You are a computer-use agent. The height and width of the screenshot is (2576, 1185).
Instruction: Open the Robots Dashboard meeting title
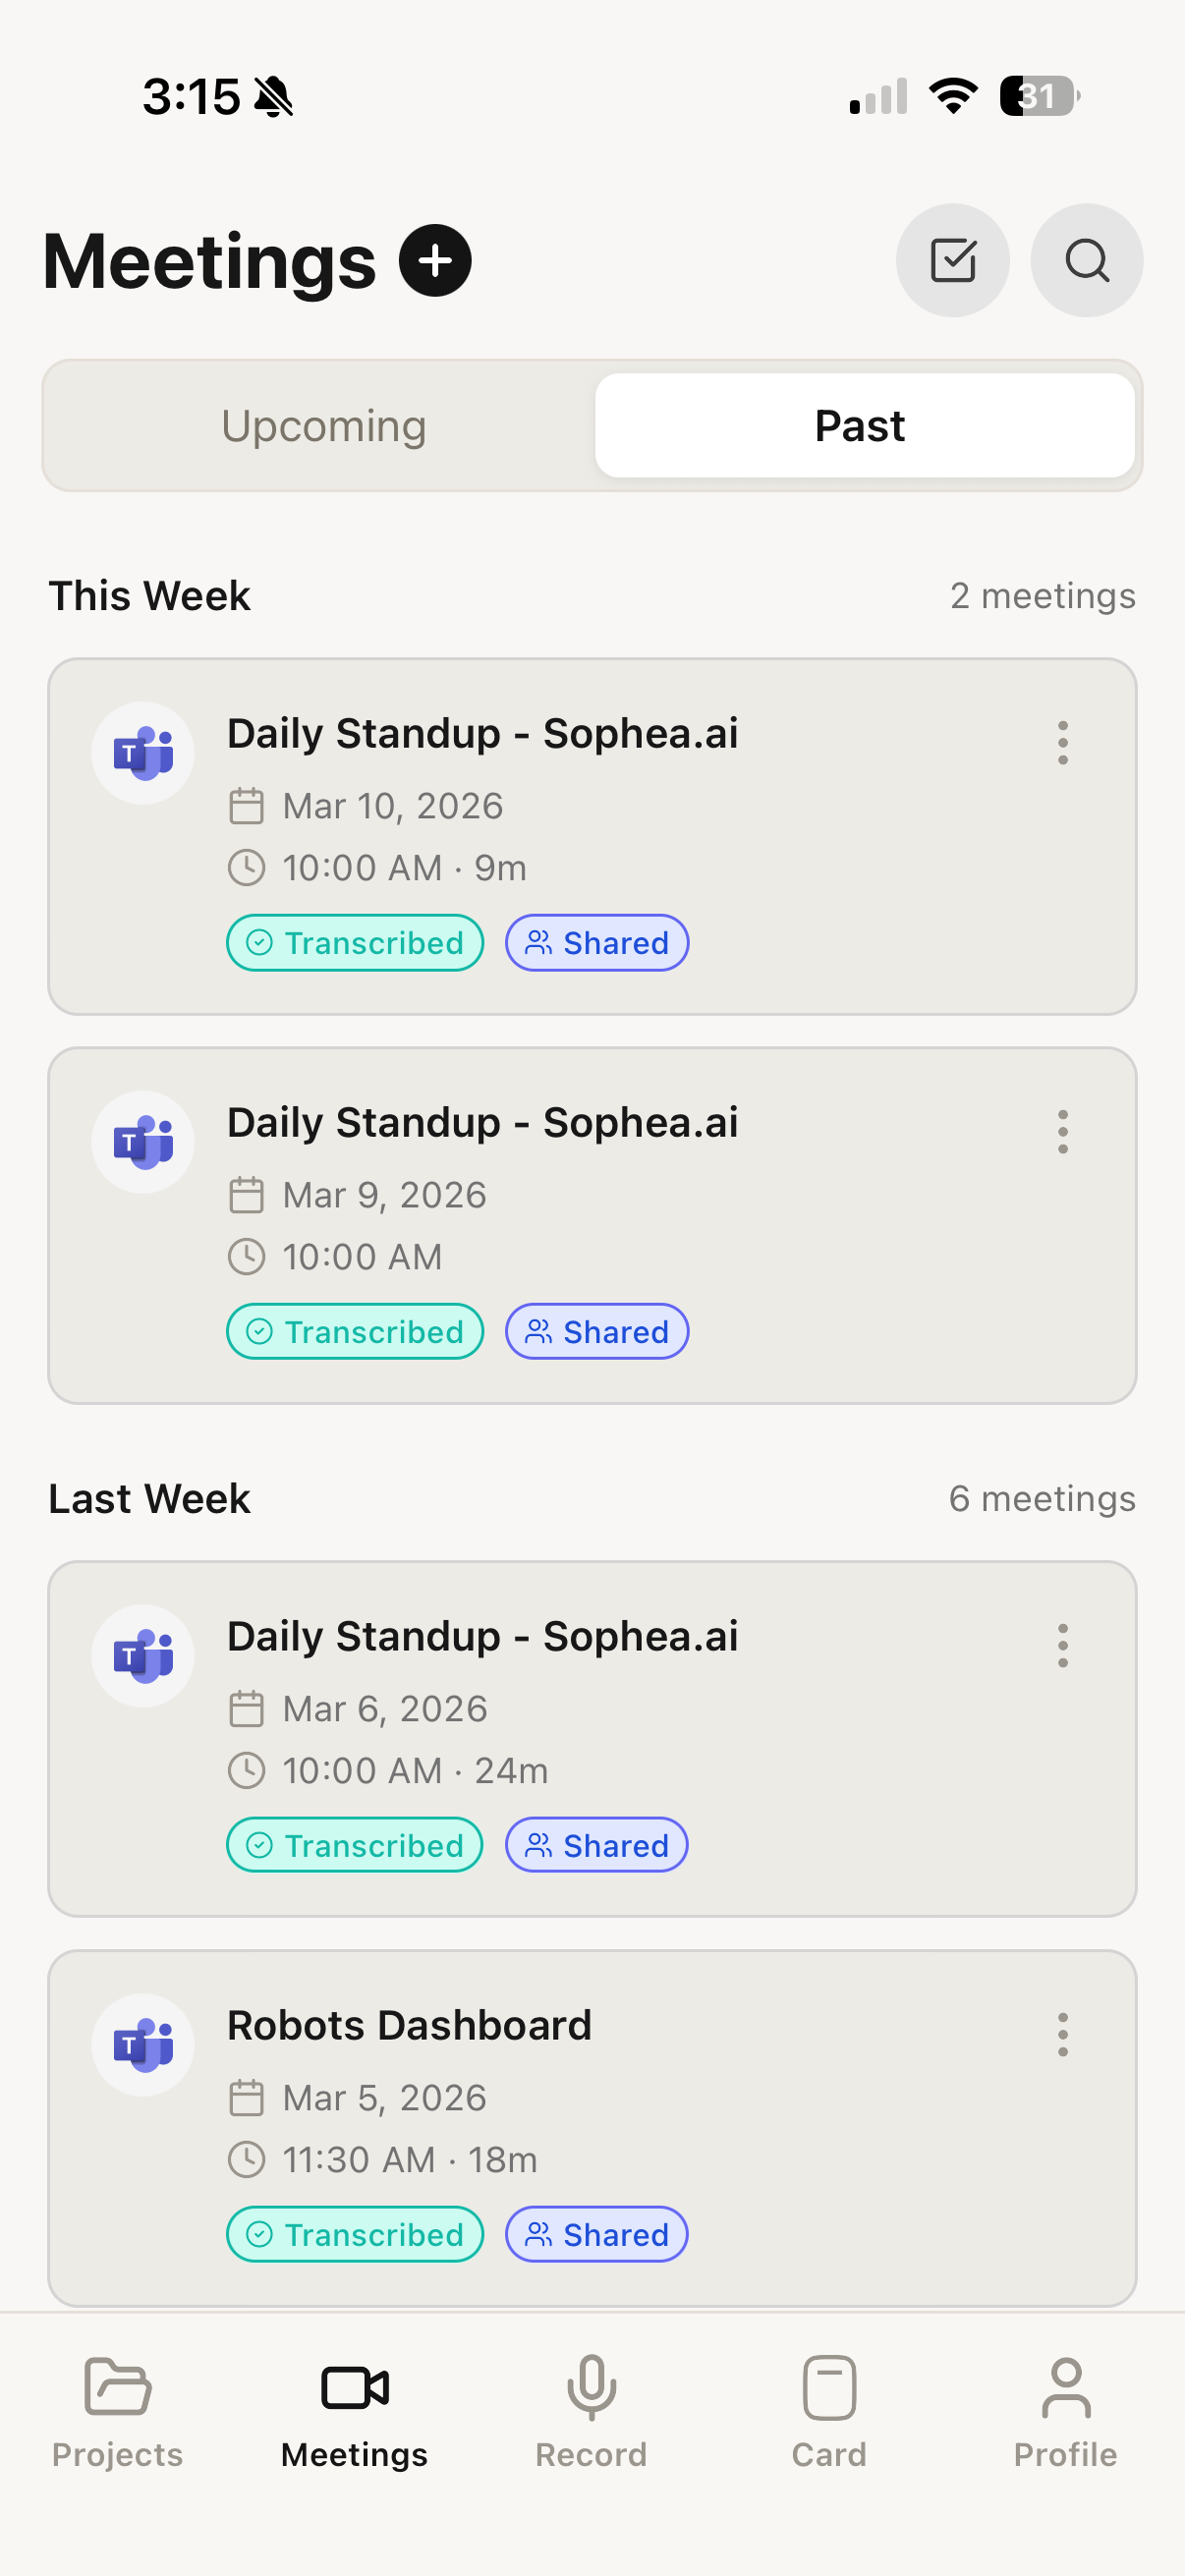click(409, 2025)
